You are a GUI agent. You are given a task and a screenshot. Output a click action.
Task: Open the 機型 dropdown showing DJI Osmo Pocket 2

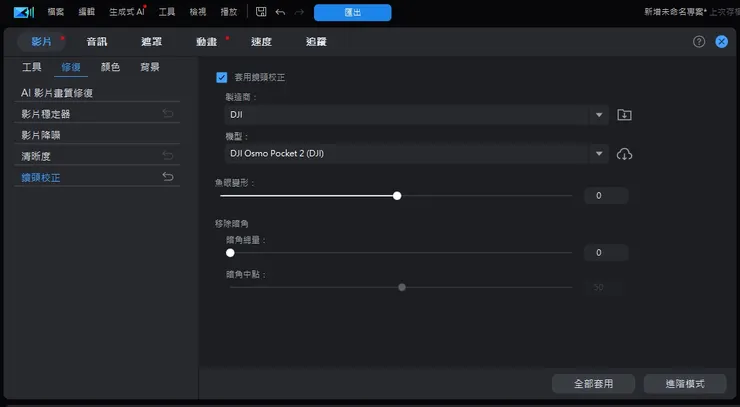pos(417,153)
